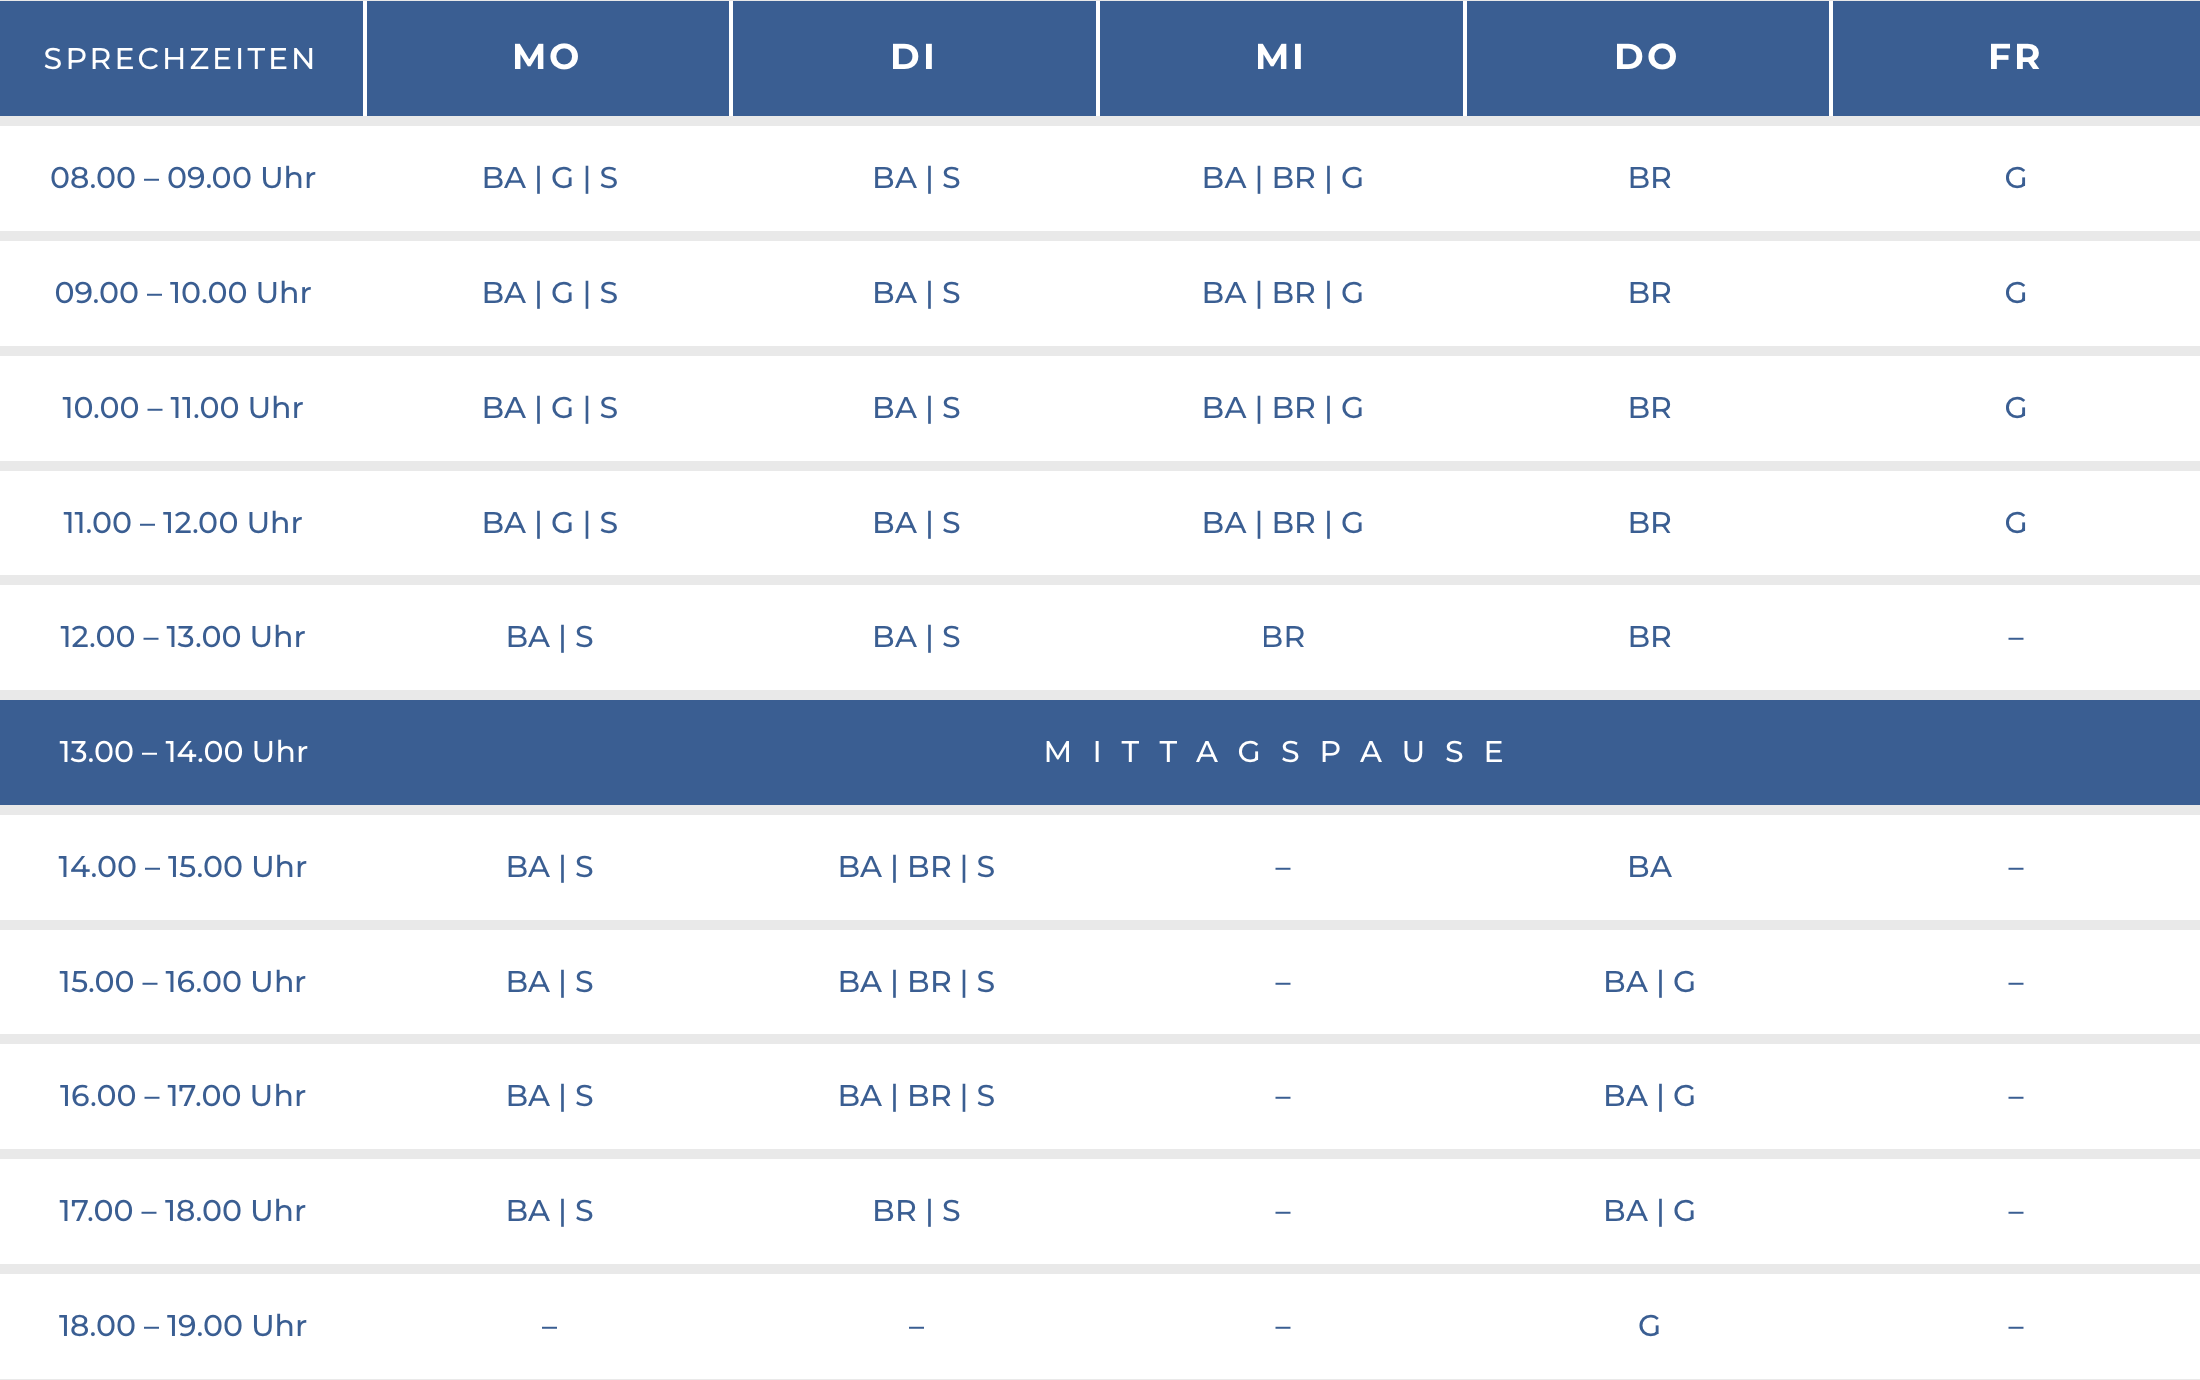Click Tuesday's BR | S entry at 17.00 – 18.00
The image size is (2200, 1380).
(x=916, y=1211)
